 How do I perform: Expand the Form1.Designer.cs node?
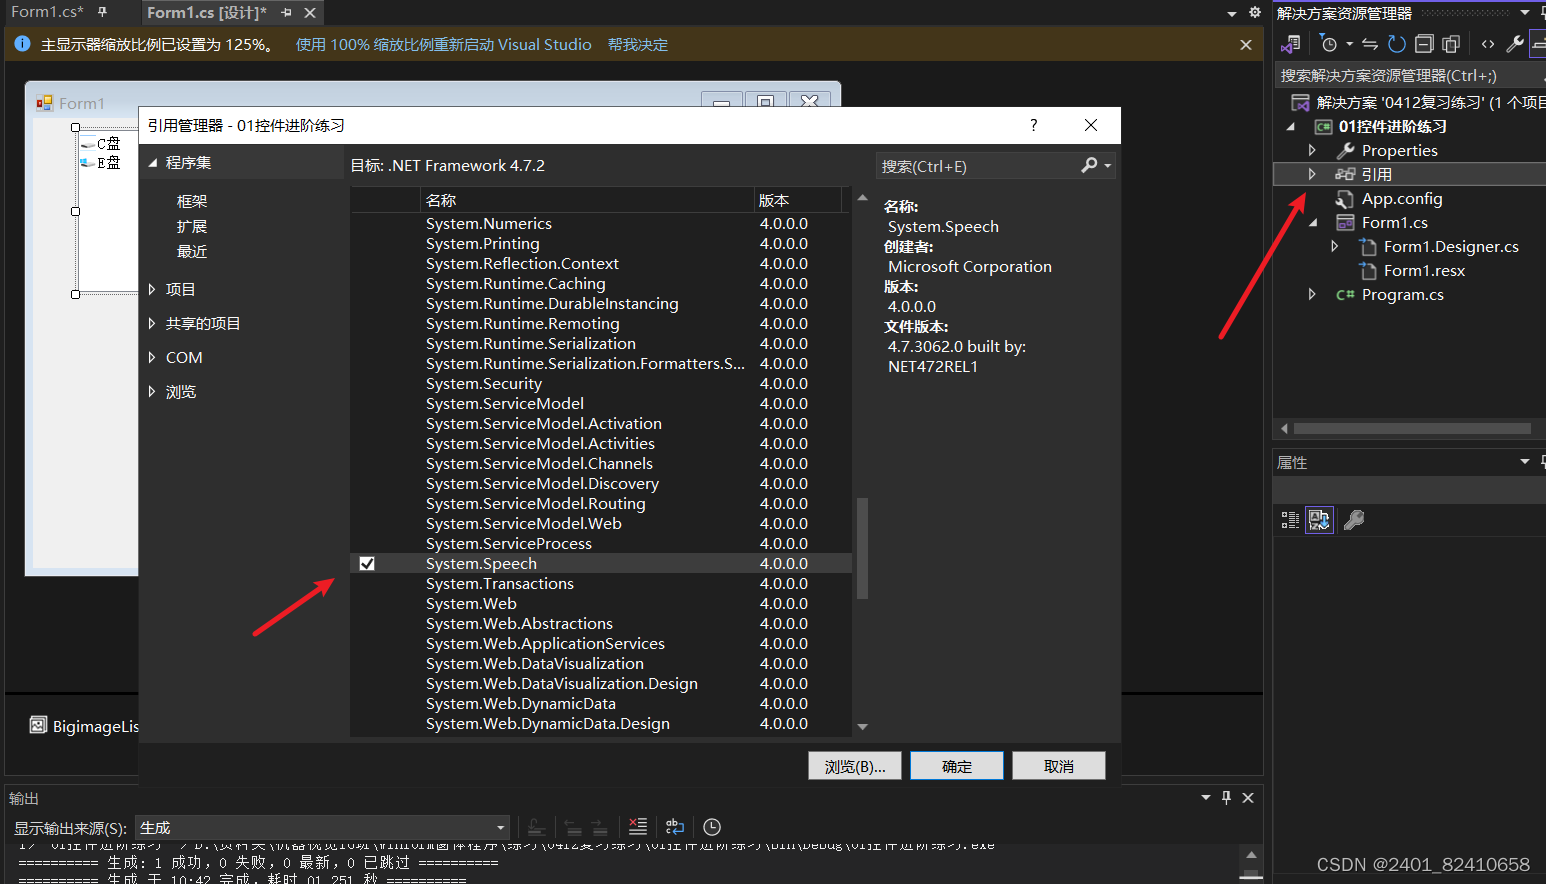(1334, 246)
